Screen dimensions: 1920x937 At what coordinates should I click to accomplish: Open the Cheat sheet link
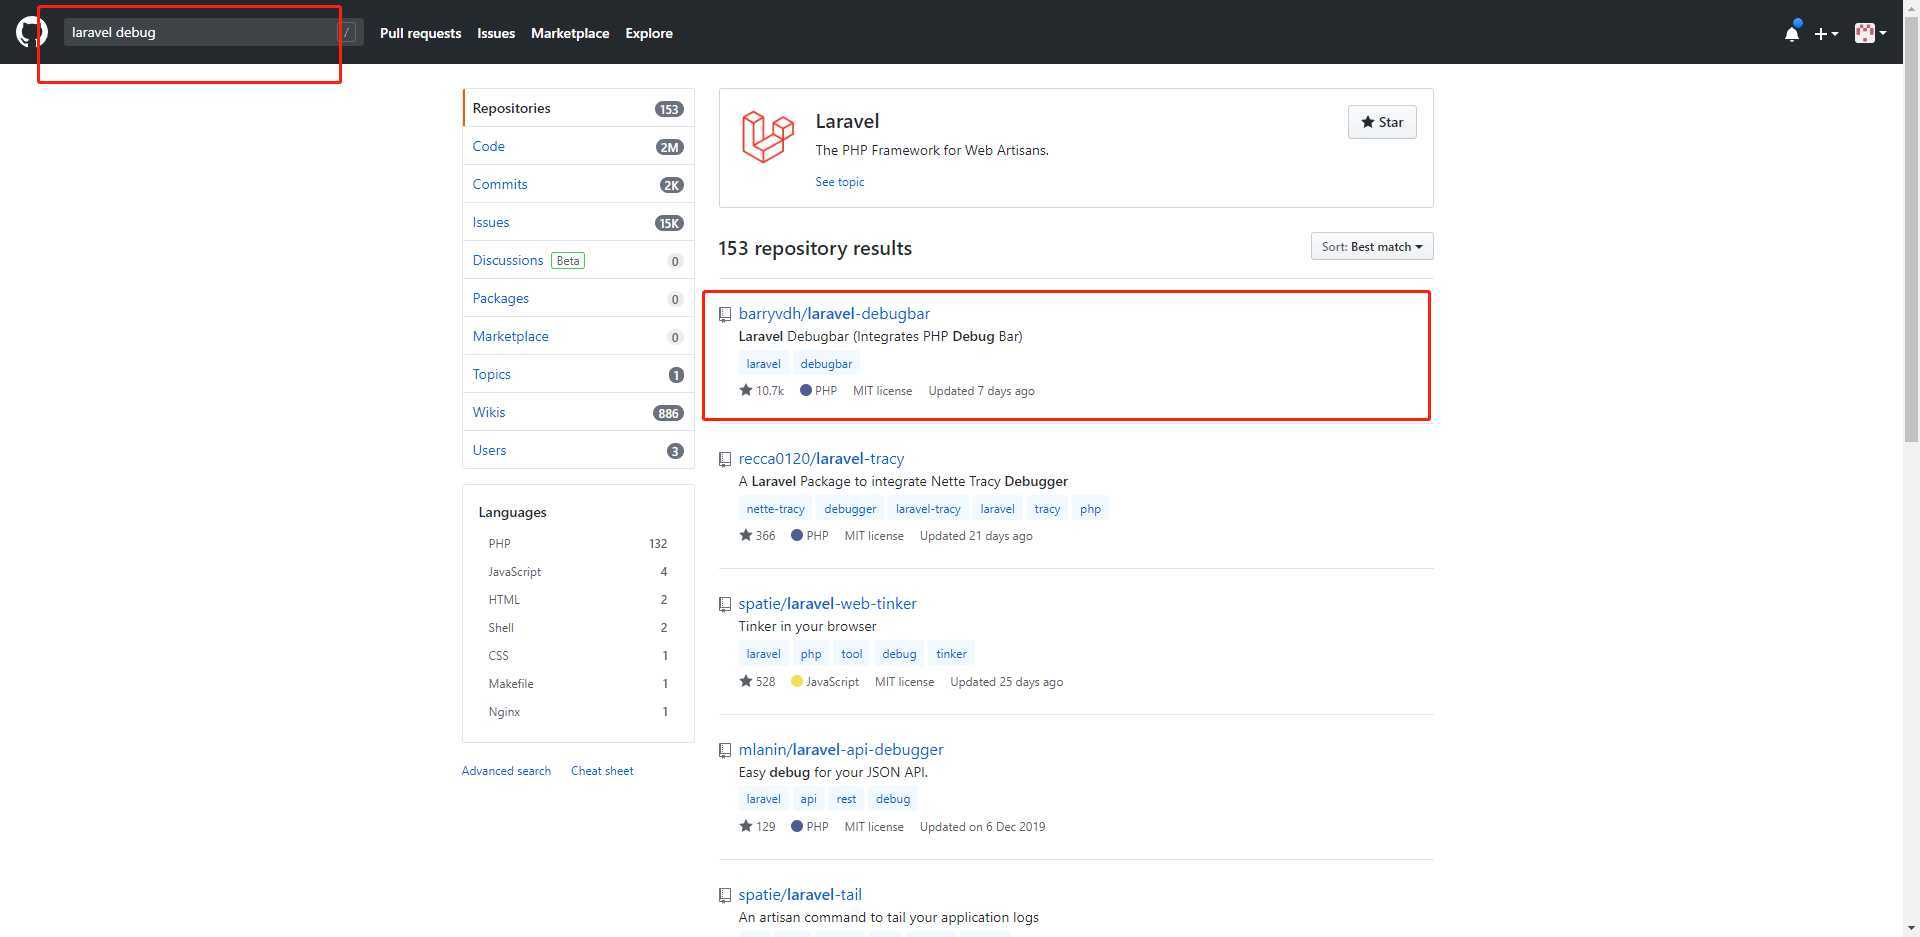point(602,771)
